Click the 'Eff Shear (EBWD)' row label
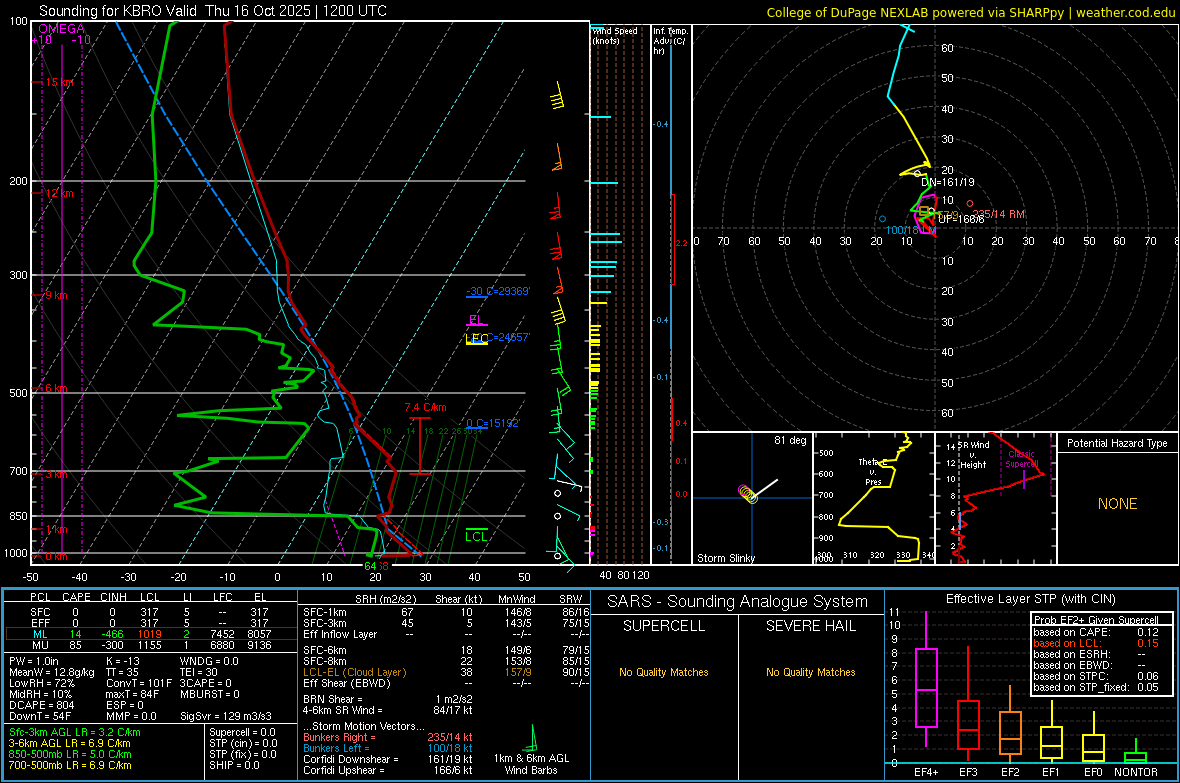This screenshot has height=783, width=1180. 347,684
